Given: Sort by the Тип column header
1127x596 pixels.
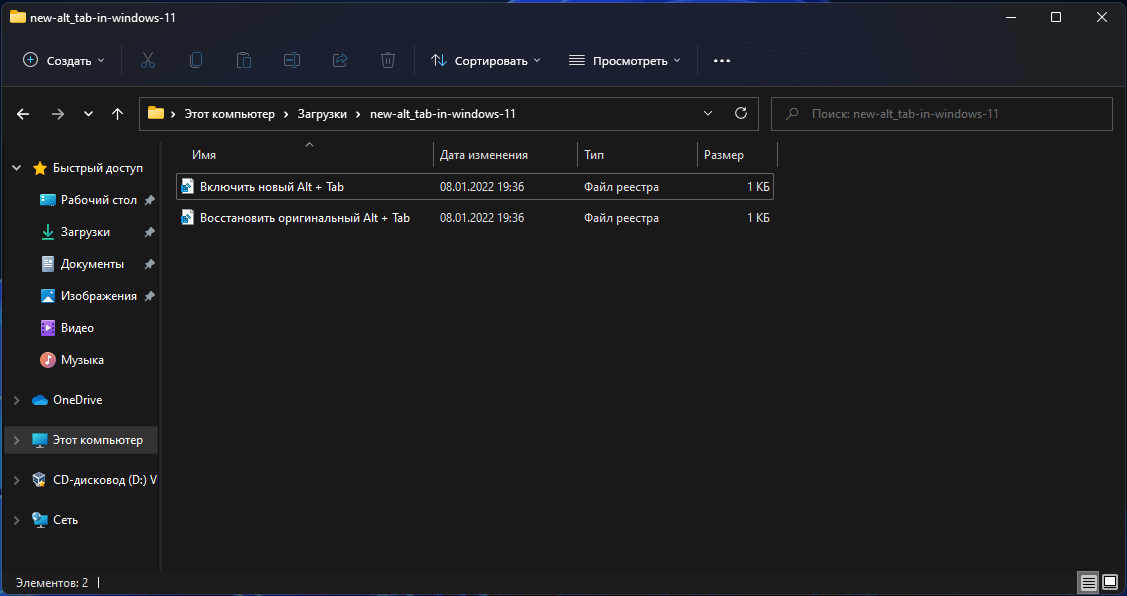Looking at the screenshot, I should (637, 155).
